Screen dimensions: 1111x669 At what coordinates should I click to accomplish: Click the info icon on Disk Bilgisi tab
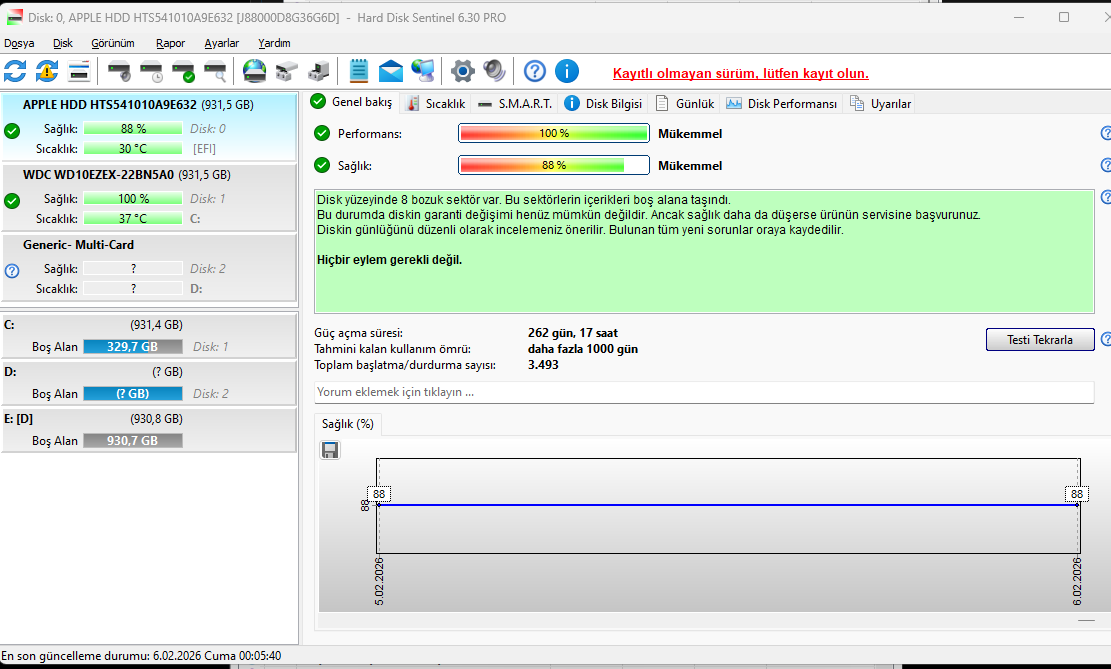click(572, 103)
